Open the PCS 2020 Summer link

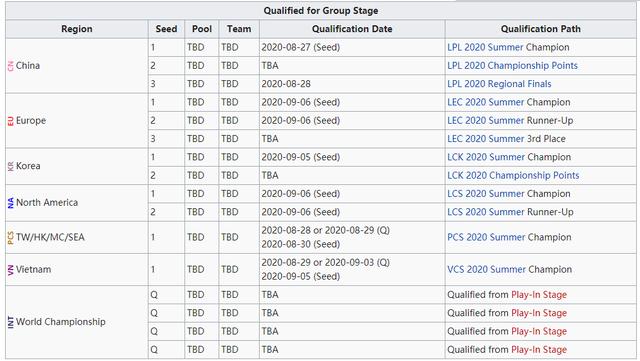486,237
